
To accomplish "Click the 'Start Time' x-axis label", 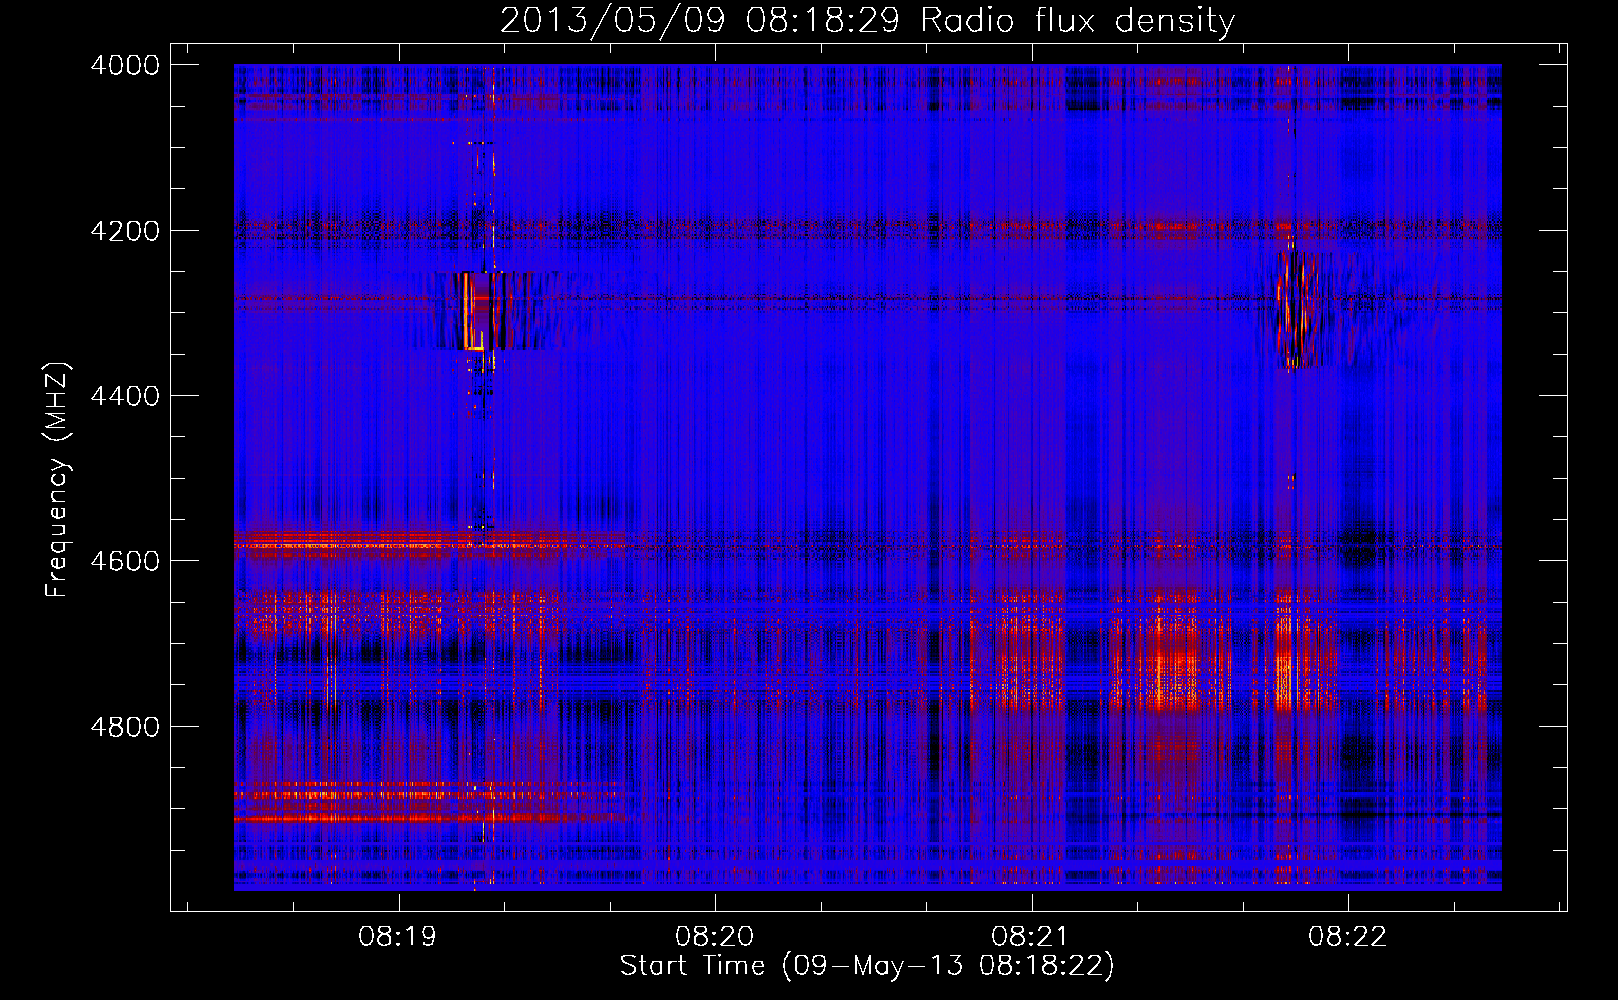I will click(867, 965).
